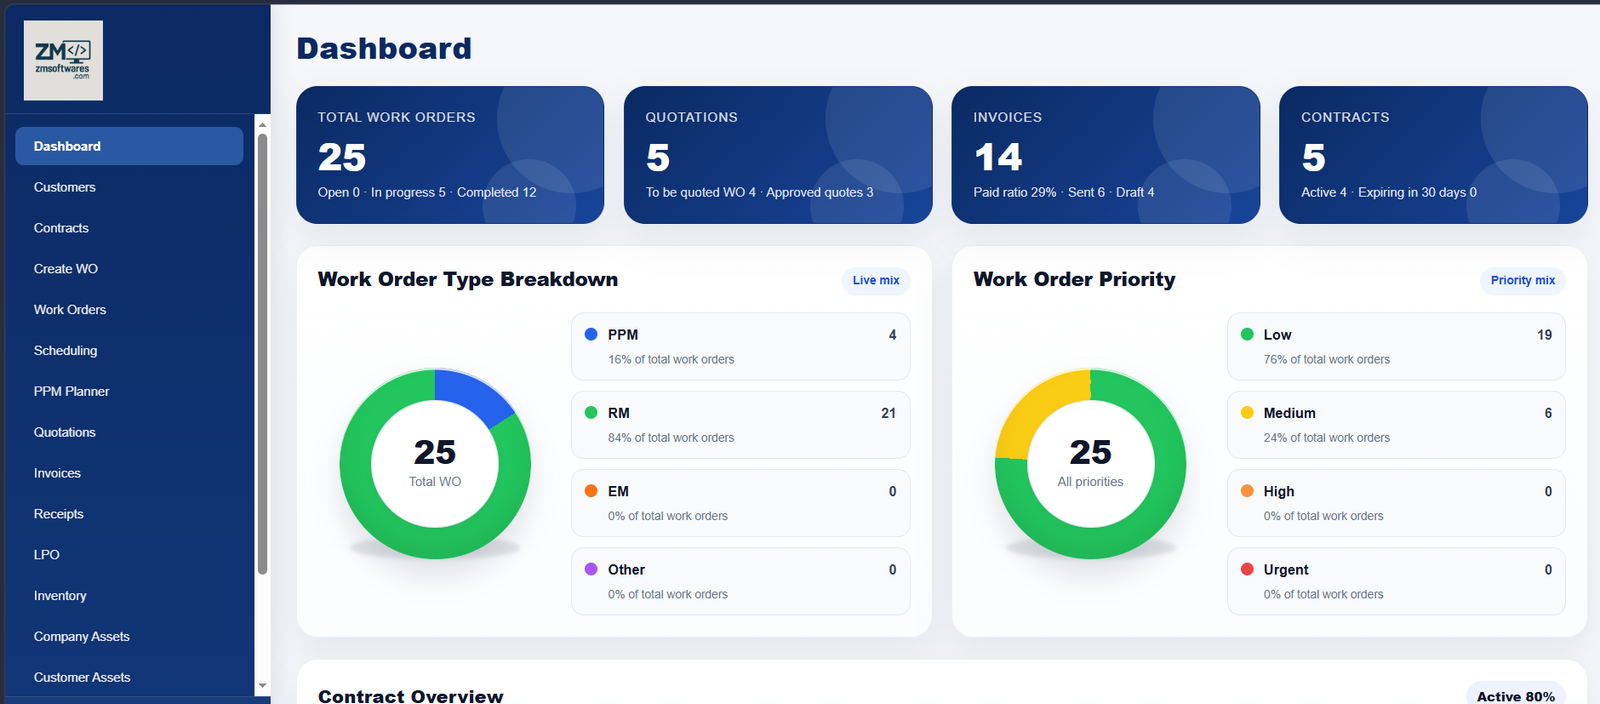Click the sidebar scrollbar down arrow
This screenshot has width=1600, height=704.
[262, 686]
